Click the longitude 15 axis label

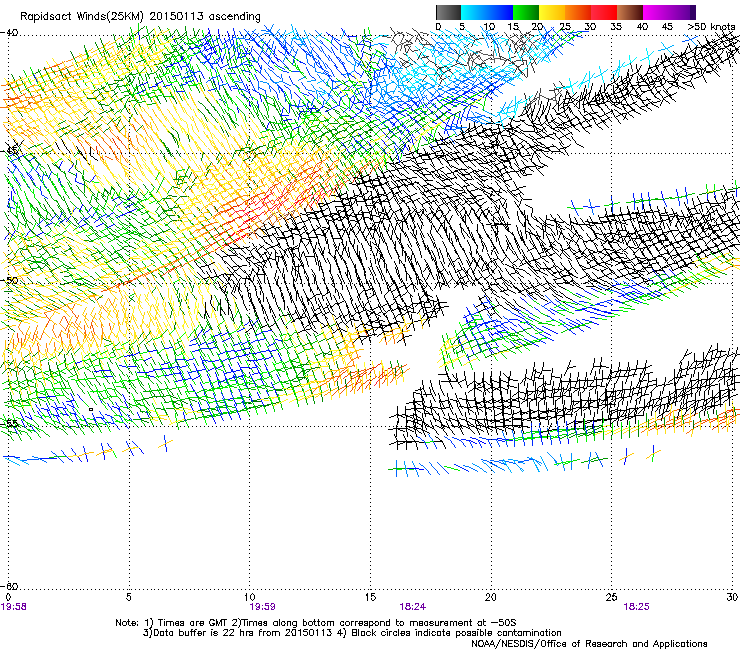pos(370,597)
